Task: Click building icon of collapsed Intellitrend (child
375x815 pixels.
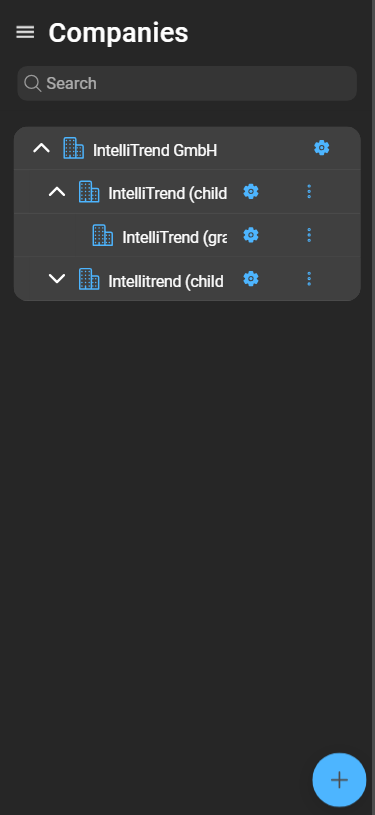Action: coord(89,279)
